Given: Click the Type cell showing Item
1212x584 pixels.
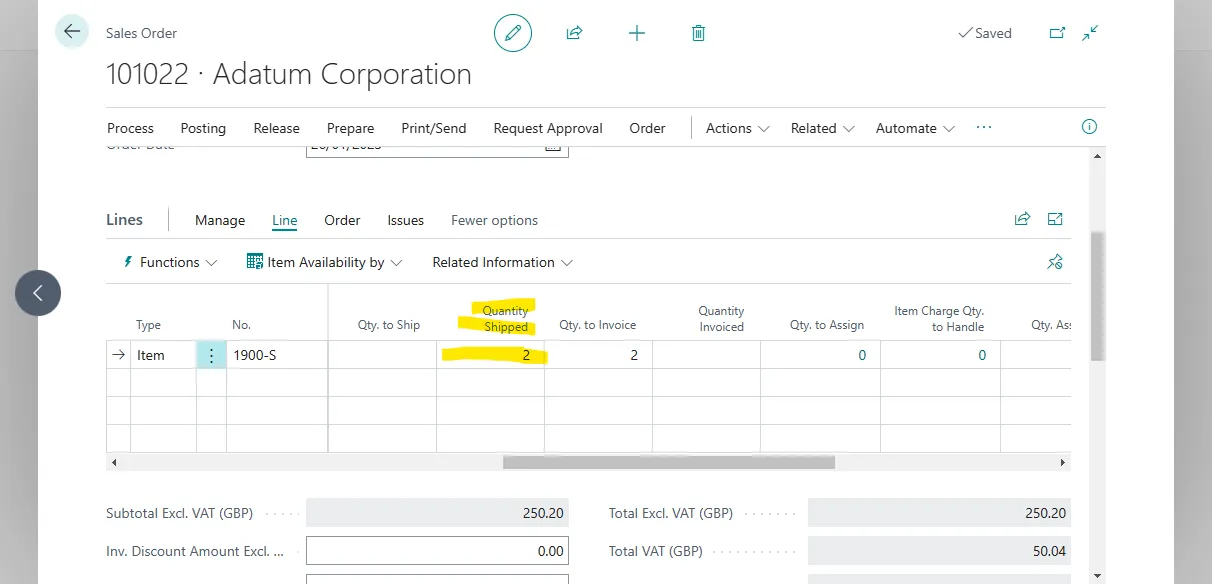Looking at the screenshot, I should pos(164,355).
